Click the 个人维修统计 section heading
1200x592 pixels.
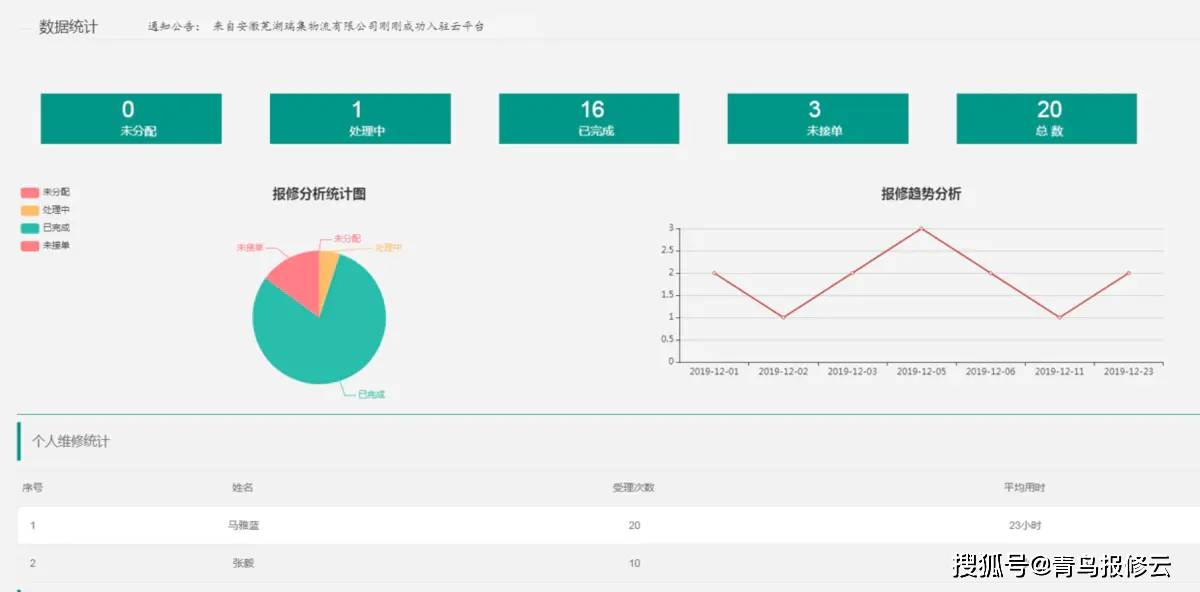(71, 441)
